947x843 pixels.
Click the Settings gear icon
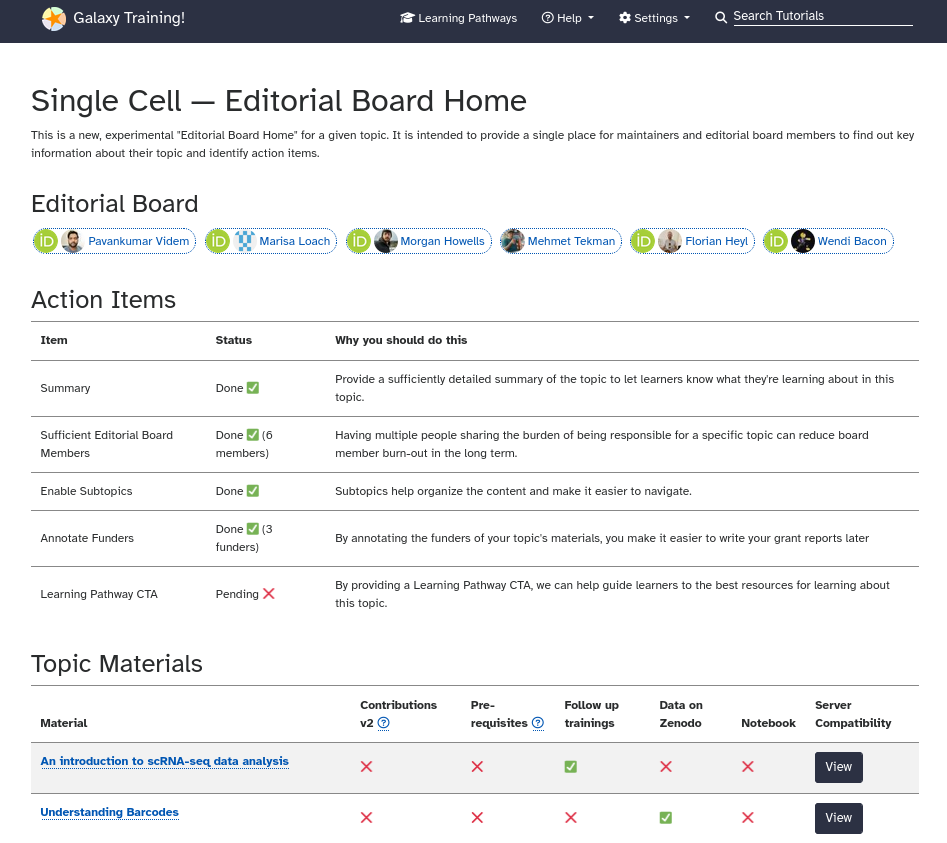point(625,18)
